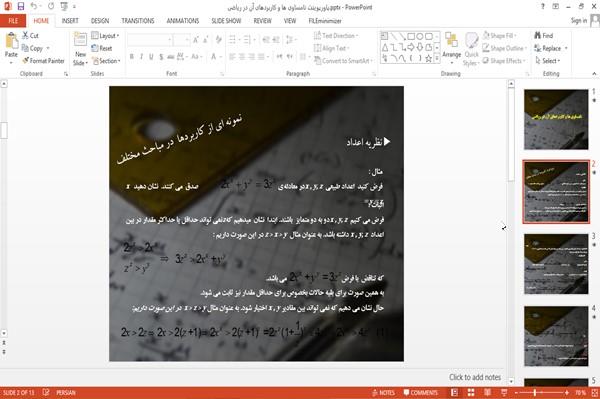Image resolution: width=600 pixels, height=399 pixels.
Task: Toggle Italic formatting
Action: tap(141, 57)
